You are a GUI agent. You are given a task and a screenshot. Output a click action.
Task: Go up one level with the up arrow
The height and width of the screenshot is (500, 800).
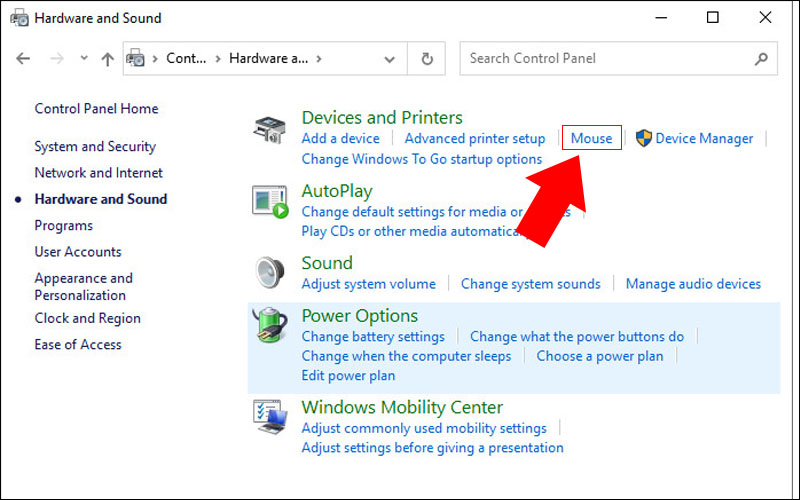[107, 59]
